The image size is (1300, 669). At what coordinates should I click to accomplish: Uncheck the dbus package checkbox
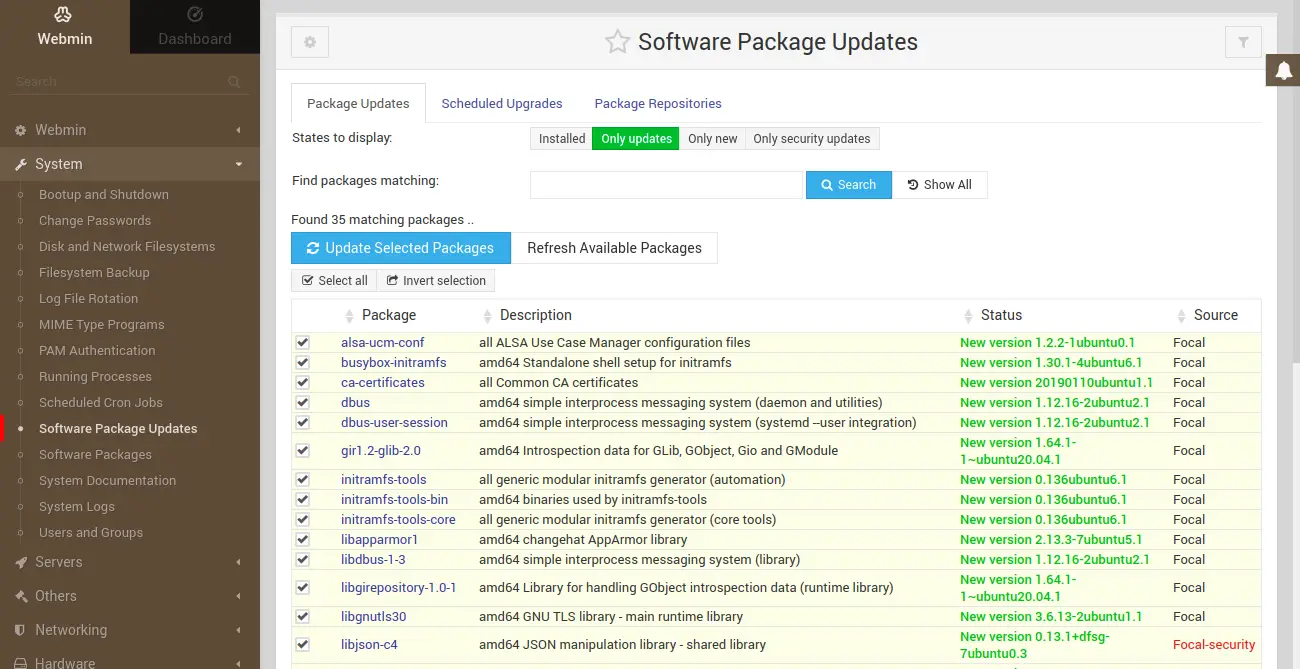[x=303, y=402]
